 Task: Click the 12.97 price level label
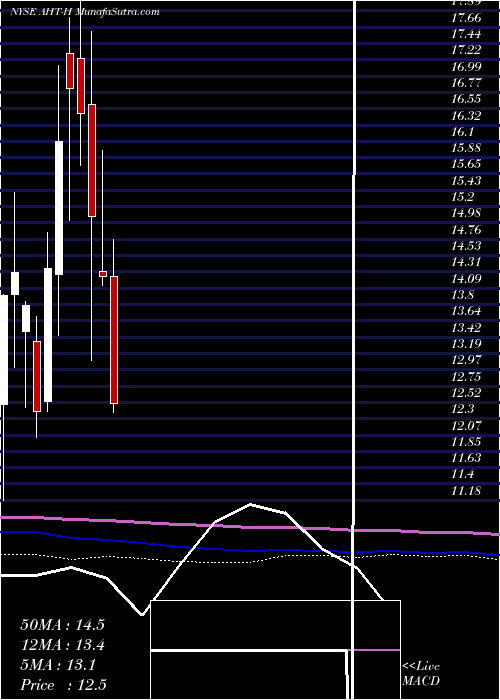pos(467,360)
